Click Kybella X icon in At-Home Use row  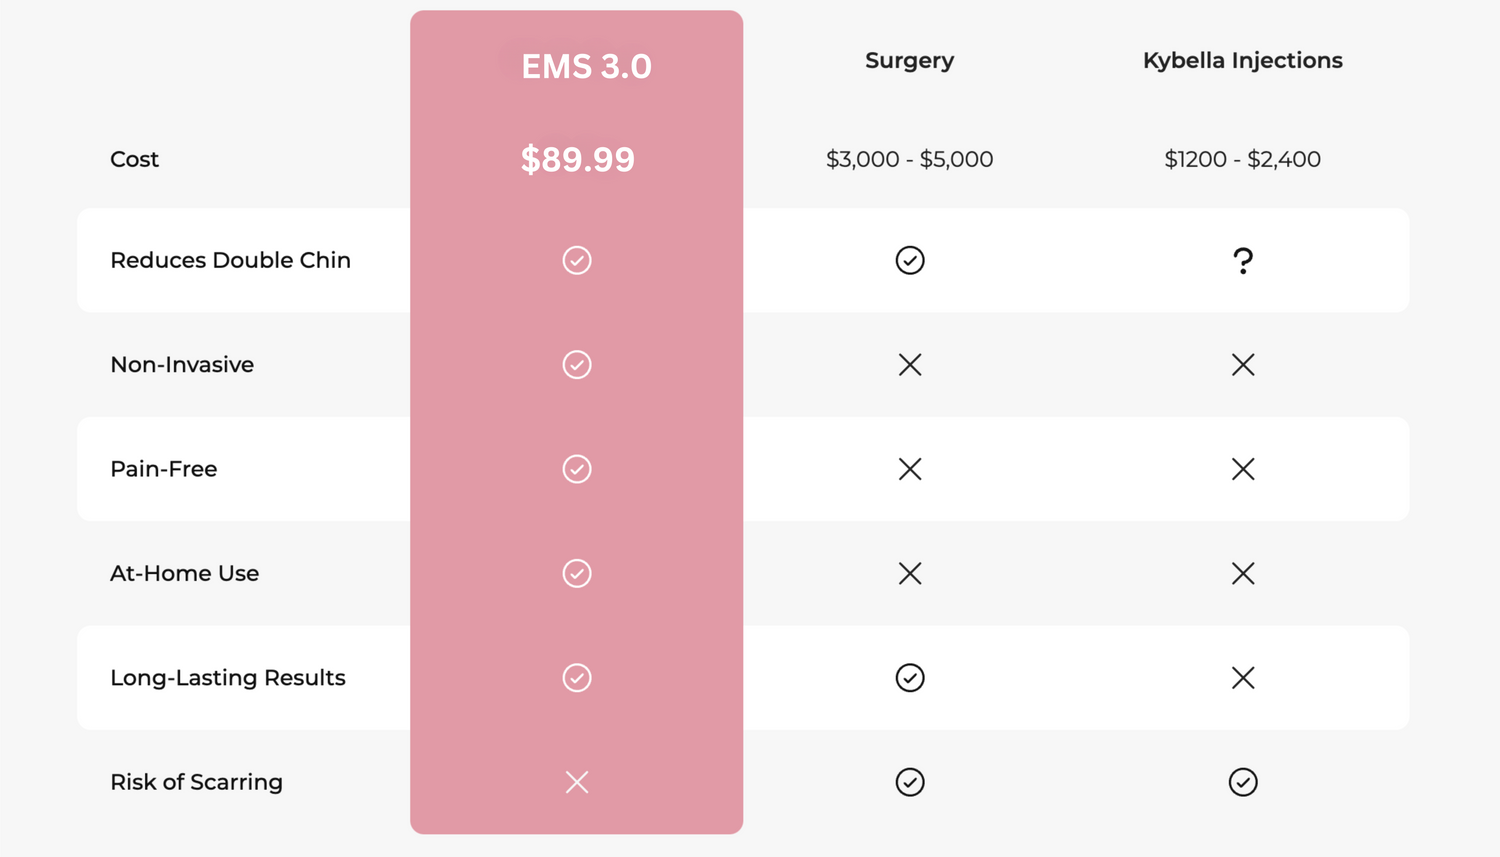click(x=1243, y=573)
